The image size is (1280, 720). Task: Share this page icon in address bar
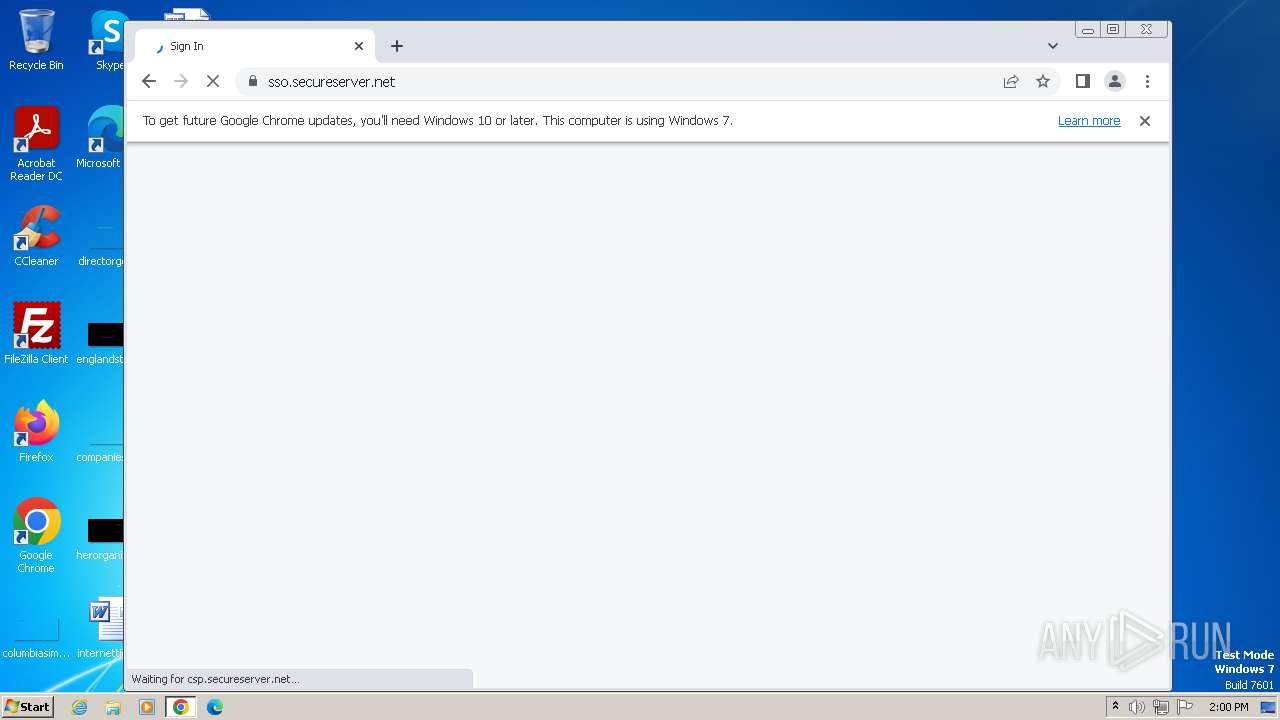[1011, 82]
